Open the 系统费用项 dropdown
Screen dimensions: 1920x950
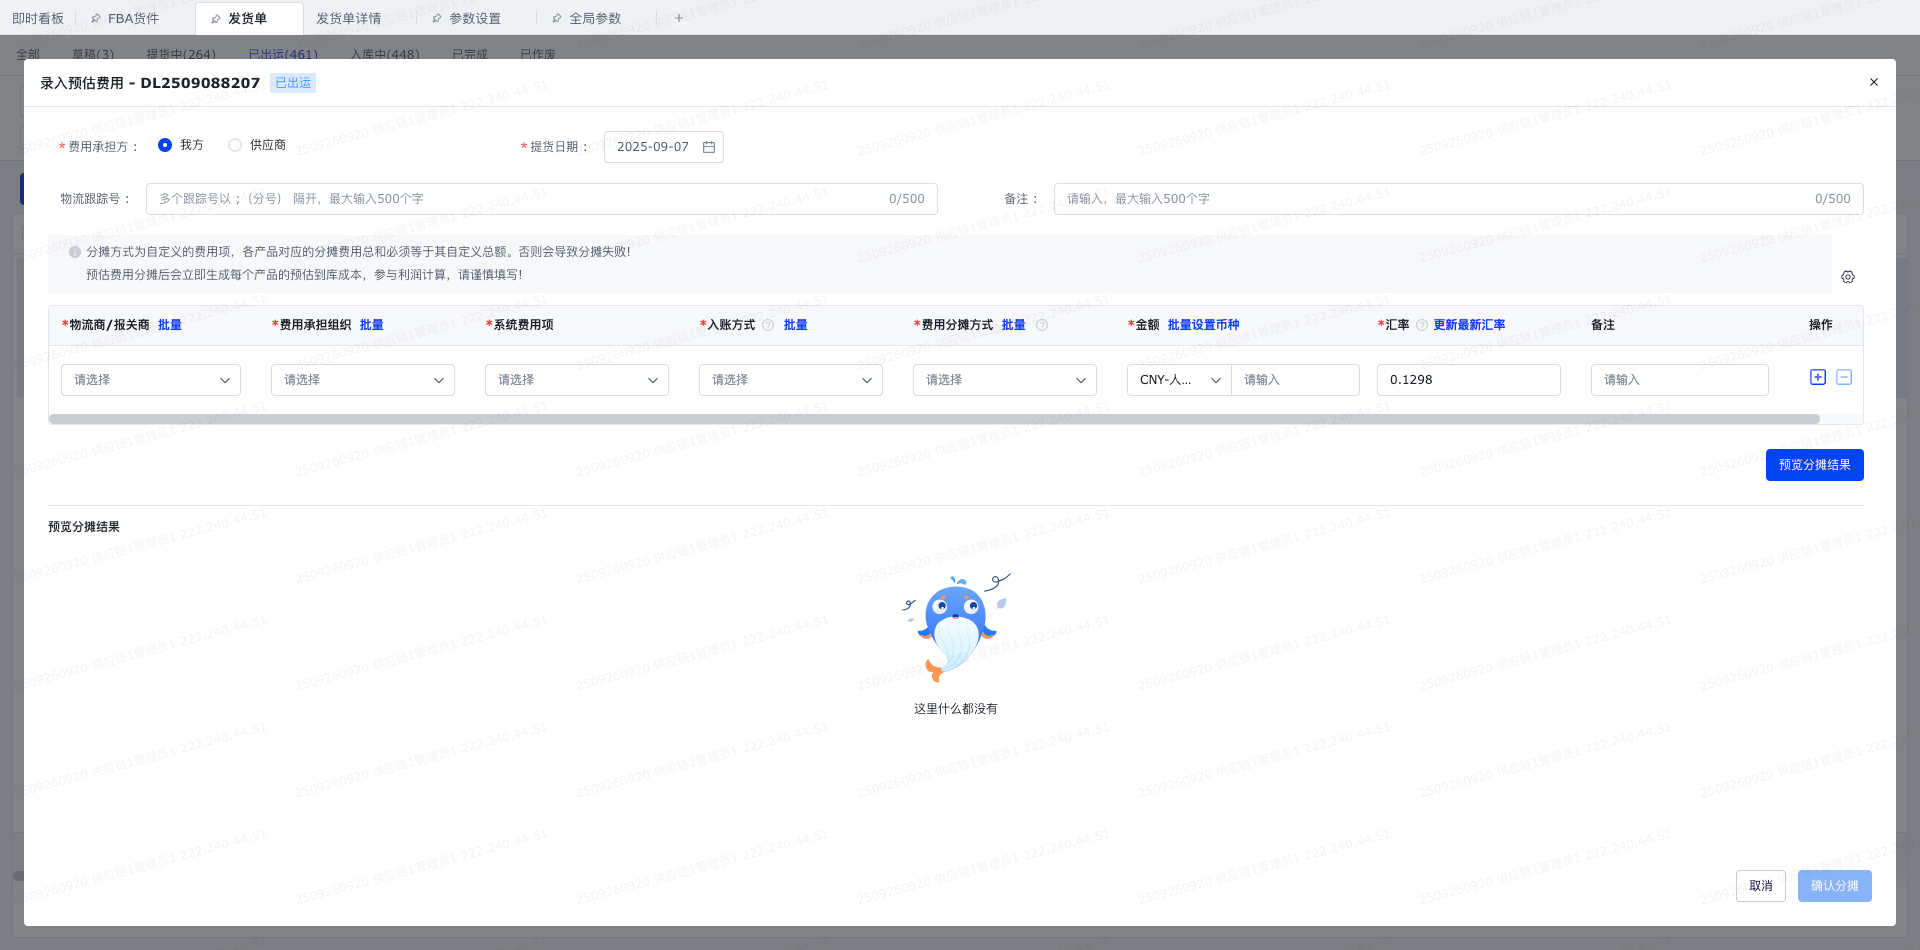tap(577, 380)
